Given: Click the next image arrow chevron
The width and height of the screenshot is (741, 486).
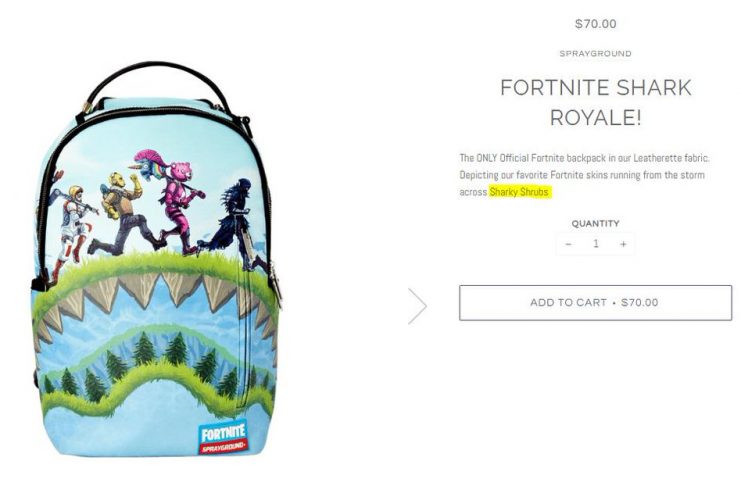Looking at the screenshot, I should click(418, 306).
